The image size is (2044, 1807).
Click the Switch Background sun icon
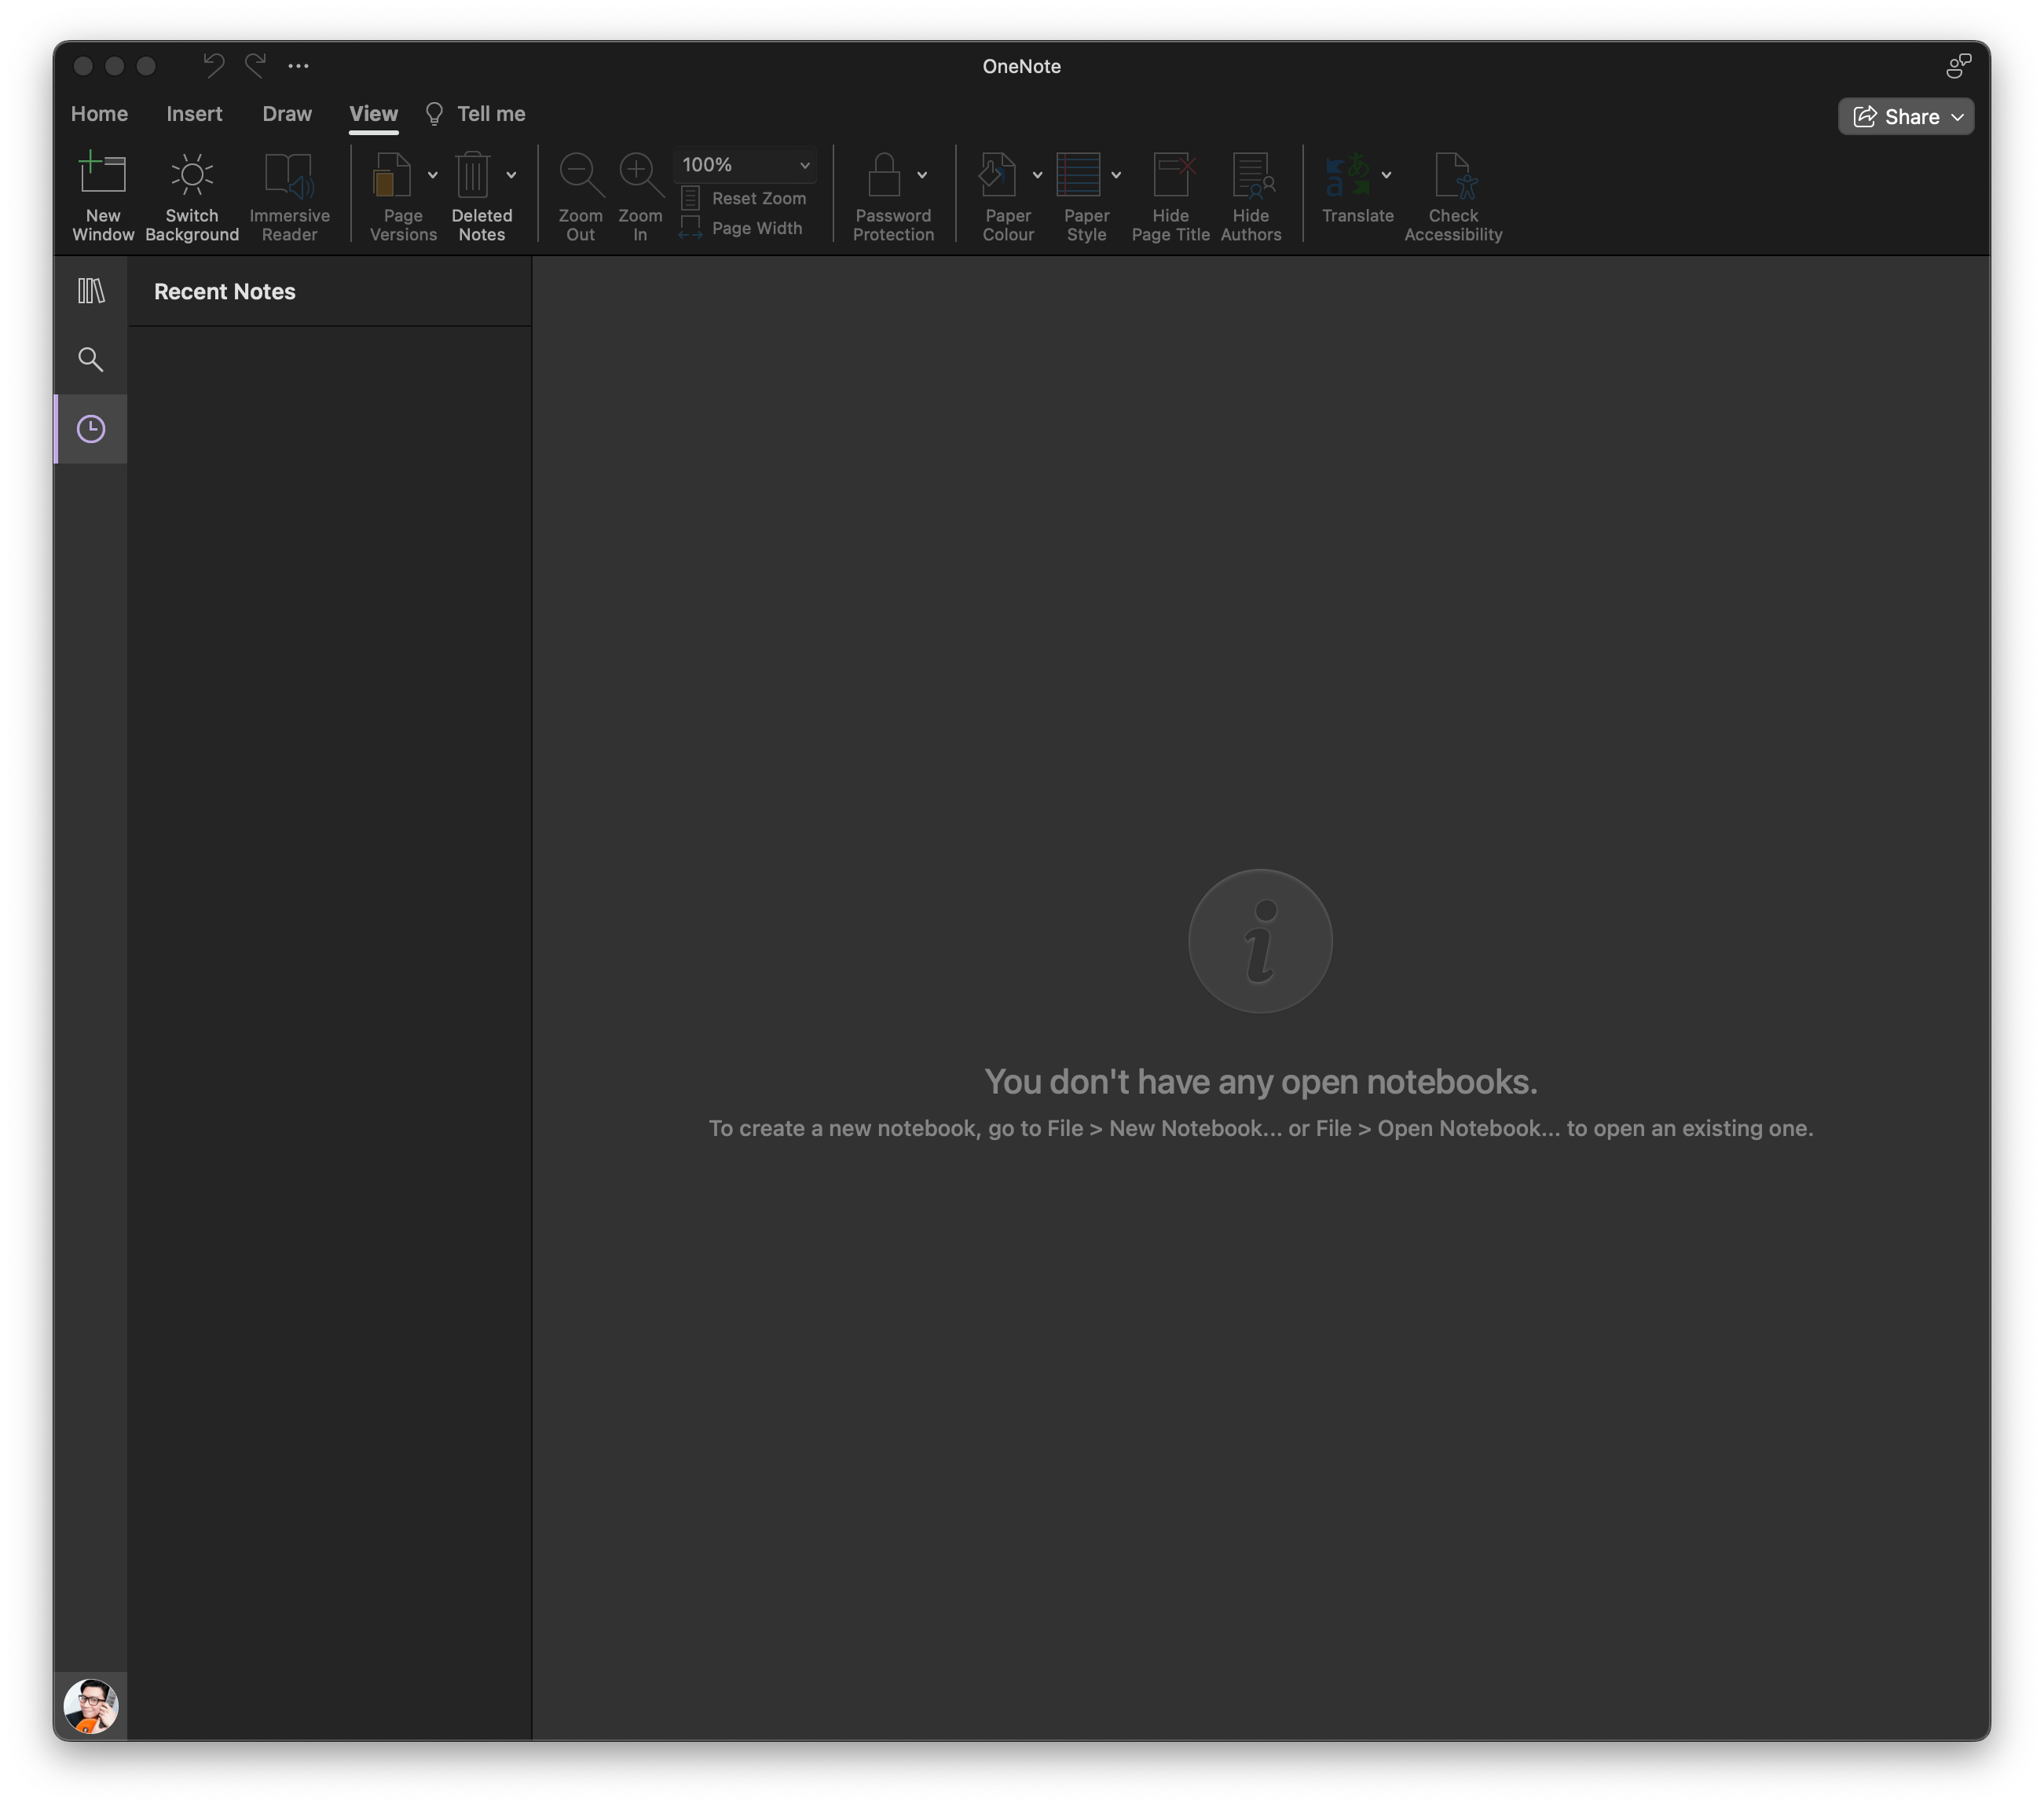(192, 175)
